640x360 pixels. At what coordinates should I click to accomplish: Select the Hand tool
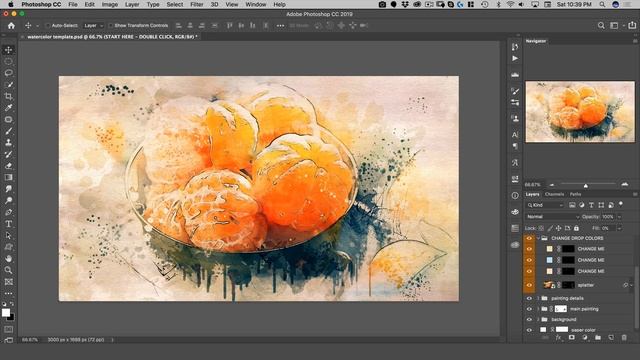tap(8, 258)
